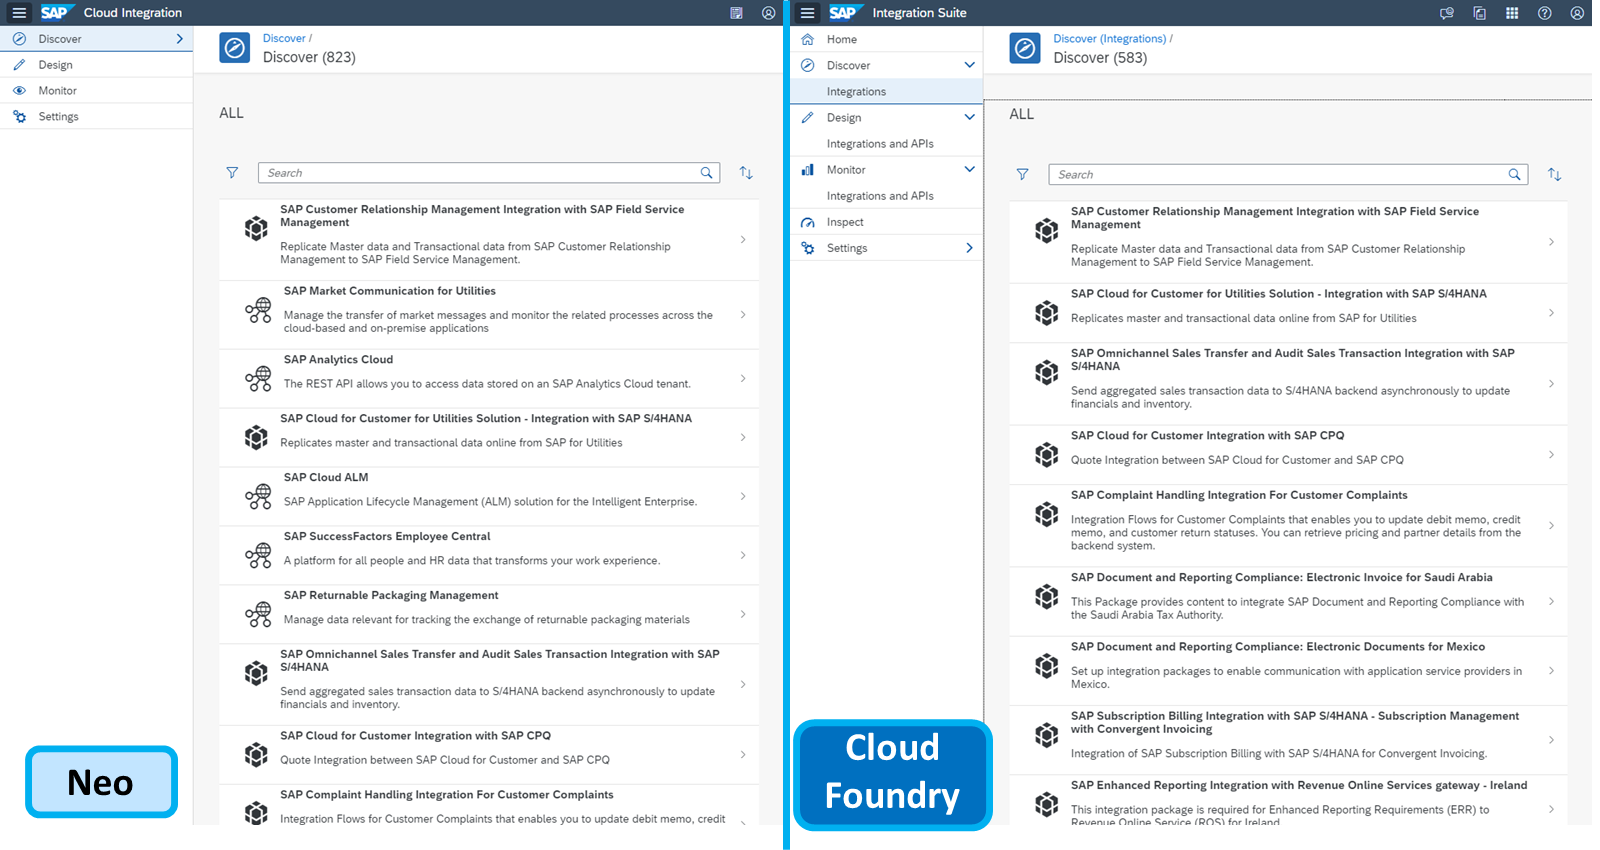Screen dimensions: 1600x850
Task: Open Settings in the Cloud Integration sidebar
Action: [x=96, y=117]
